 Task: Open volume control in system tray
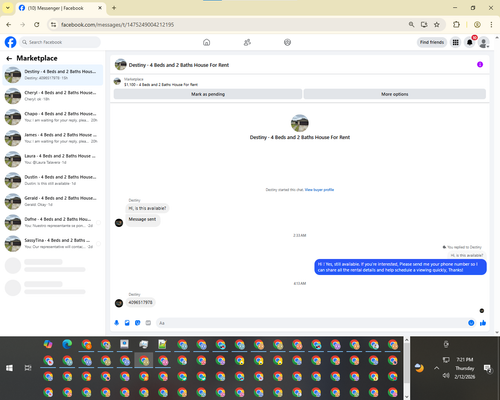coord(446,376)
